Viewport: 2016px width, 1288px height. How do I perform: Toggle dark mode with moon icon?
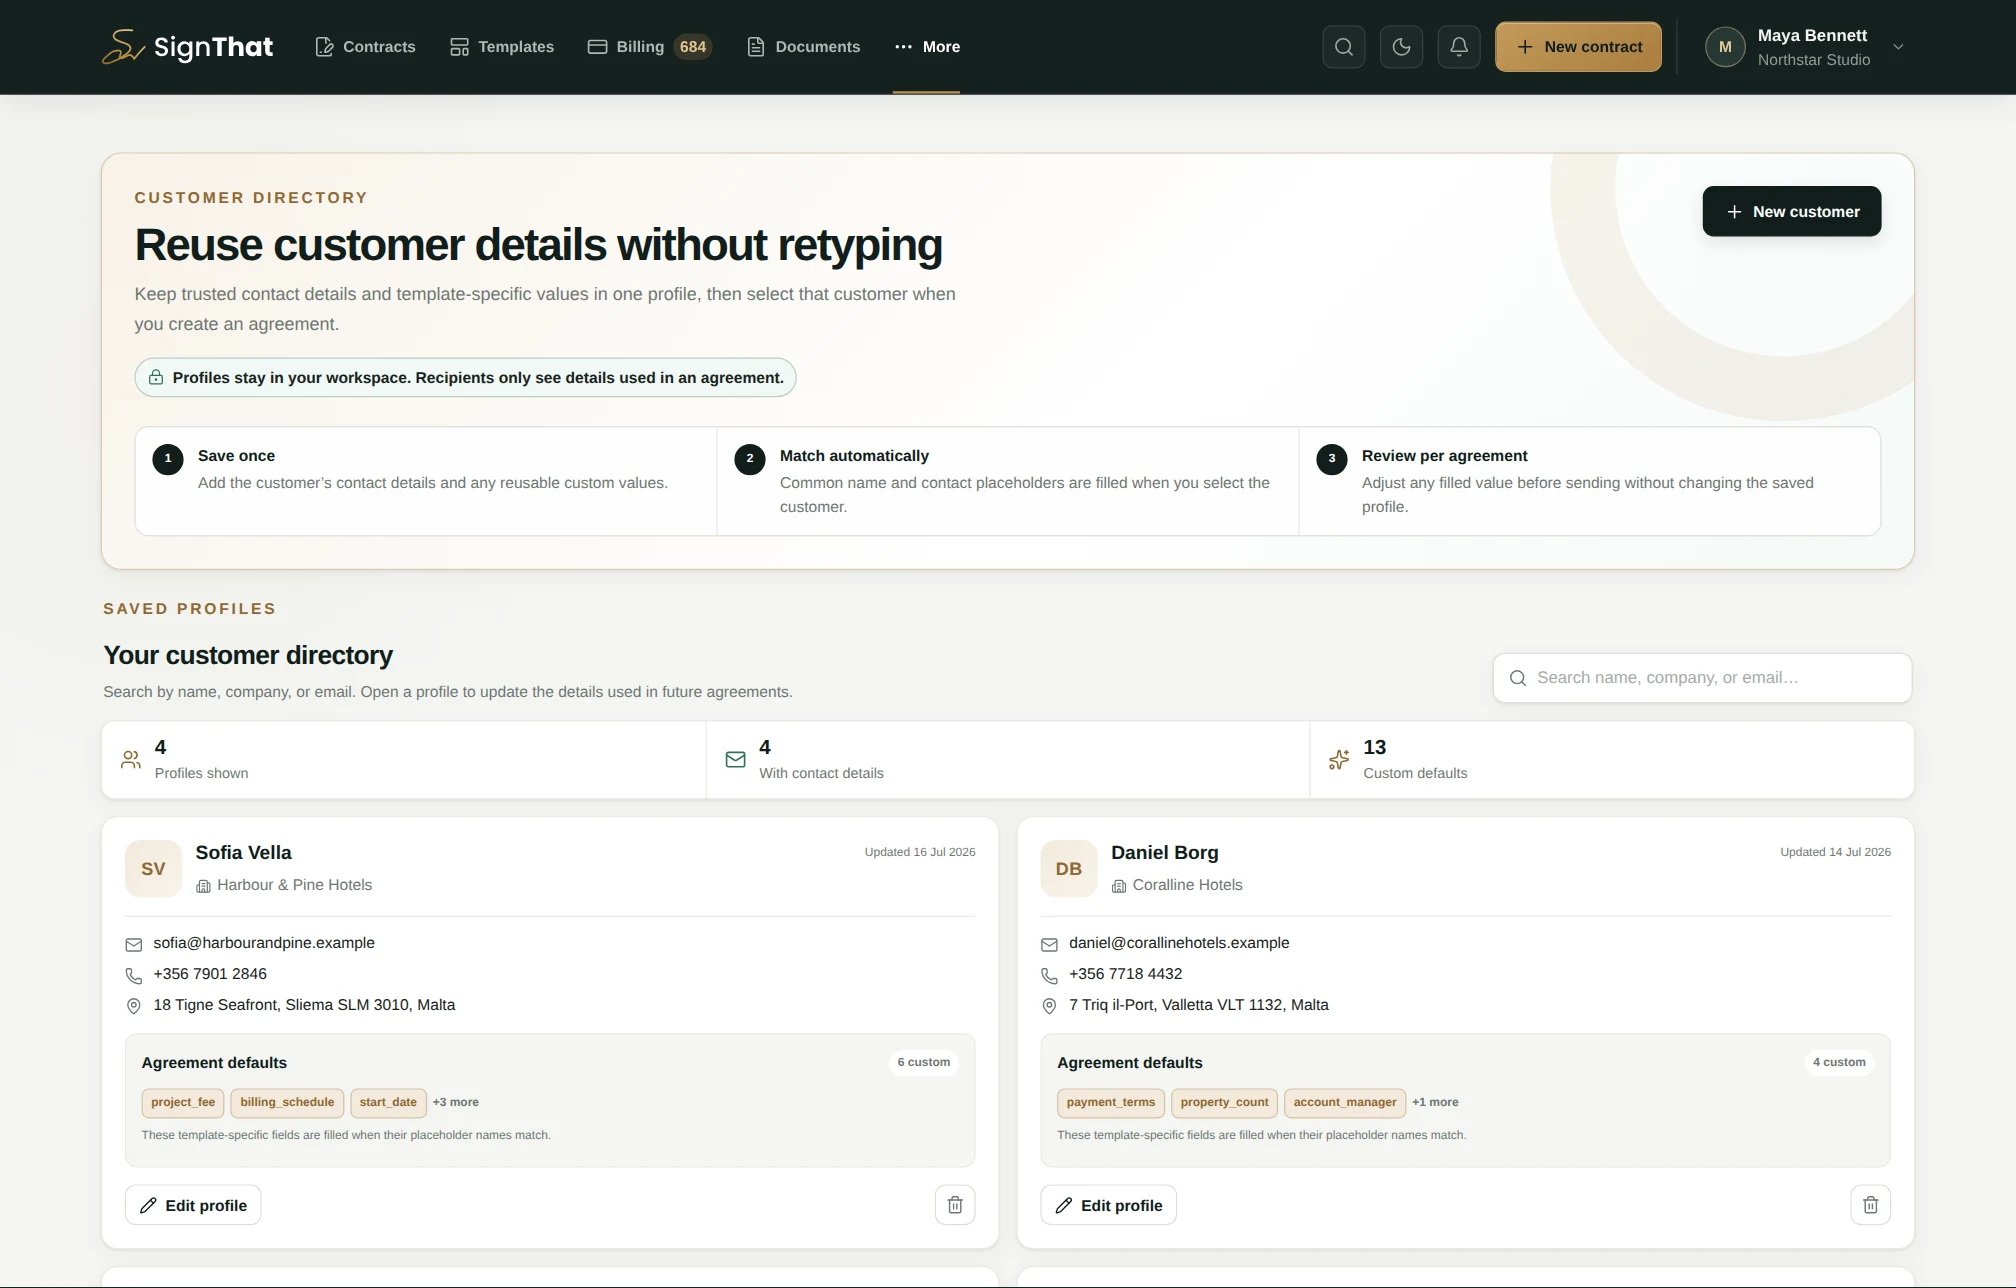click(1401, 47)
